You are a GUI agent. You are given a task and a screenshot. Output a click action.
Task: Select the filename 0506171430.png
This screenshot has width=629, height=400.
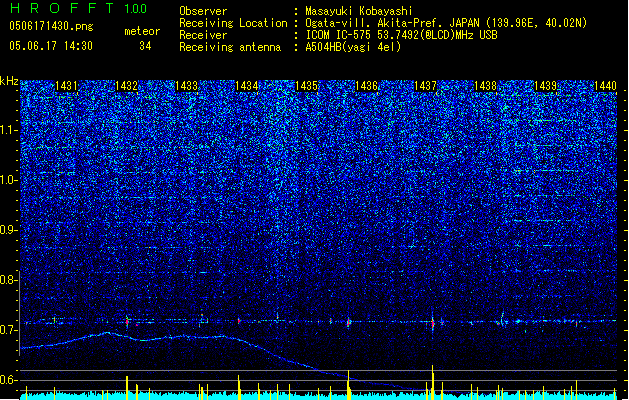pyautogui.click(x=51, y=26)
